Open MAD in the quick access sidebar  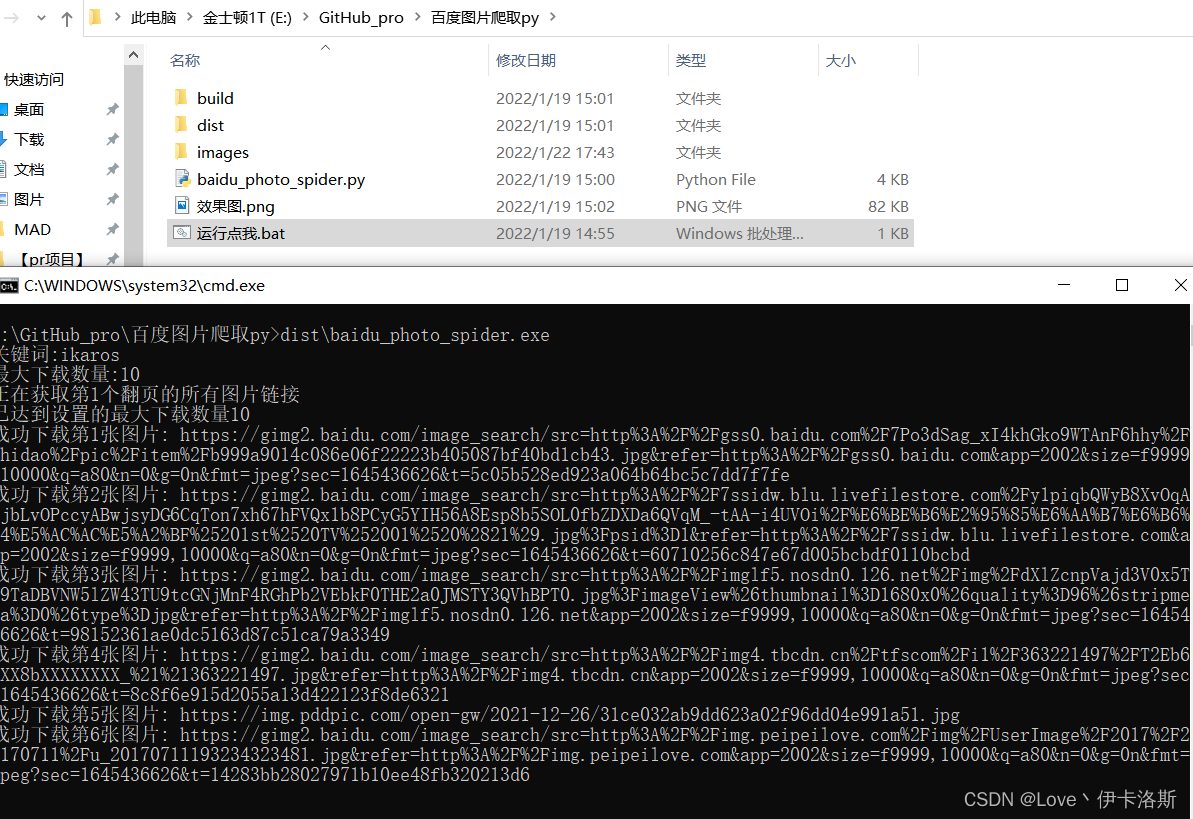click(33, 229)
